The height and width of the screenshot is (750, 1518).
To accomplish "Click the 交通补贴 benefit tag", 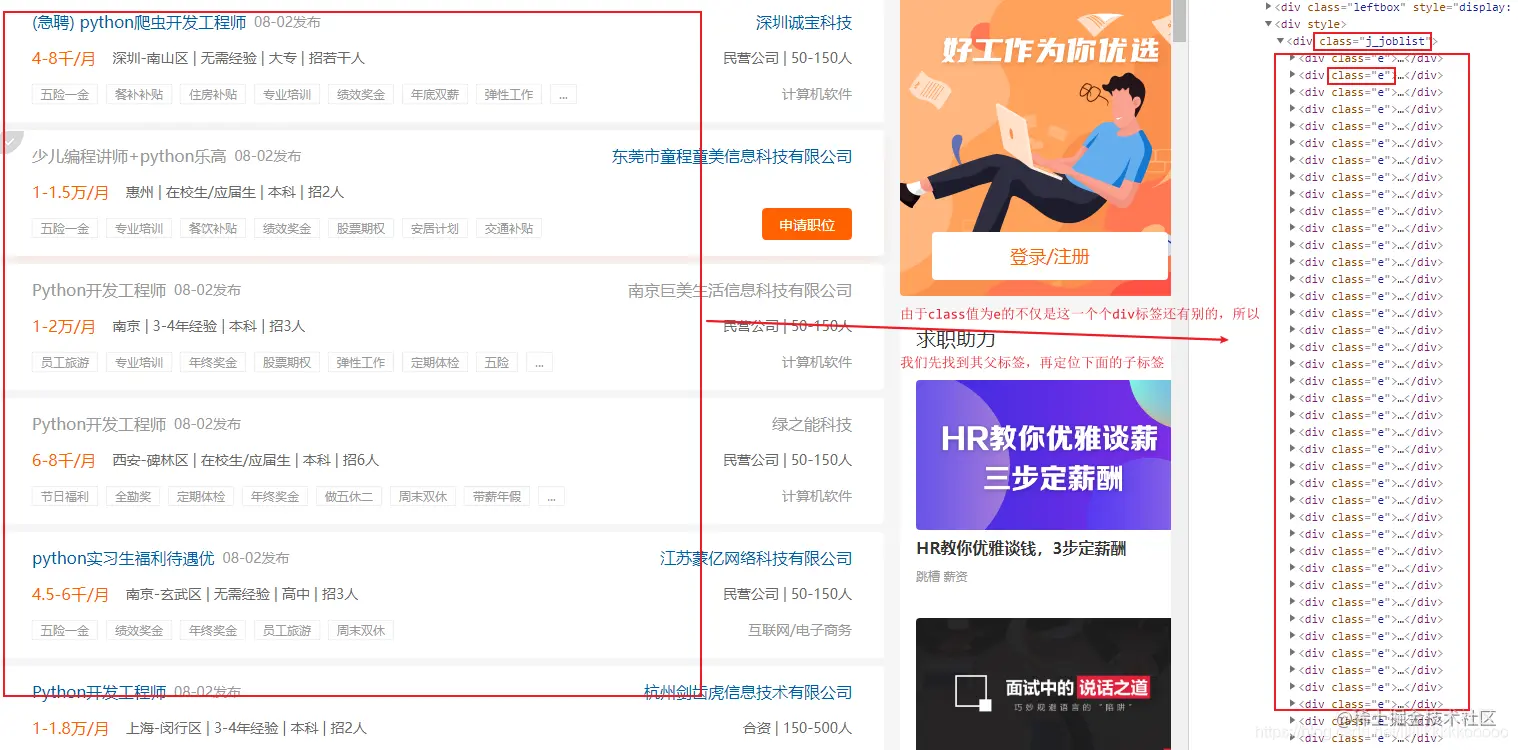I will point(509,229).
